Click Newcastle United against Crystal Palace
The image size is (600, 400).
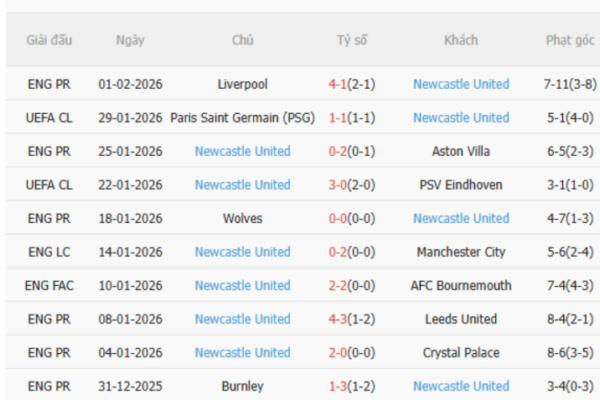pos(242,352)
